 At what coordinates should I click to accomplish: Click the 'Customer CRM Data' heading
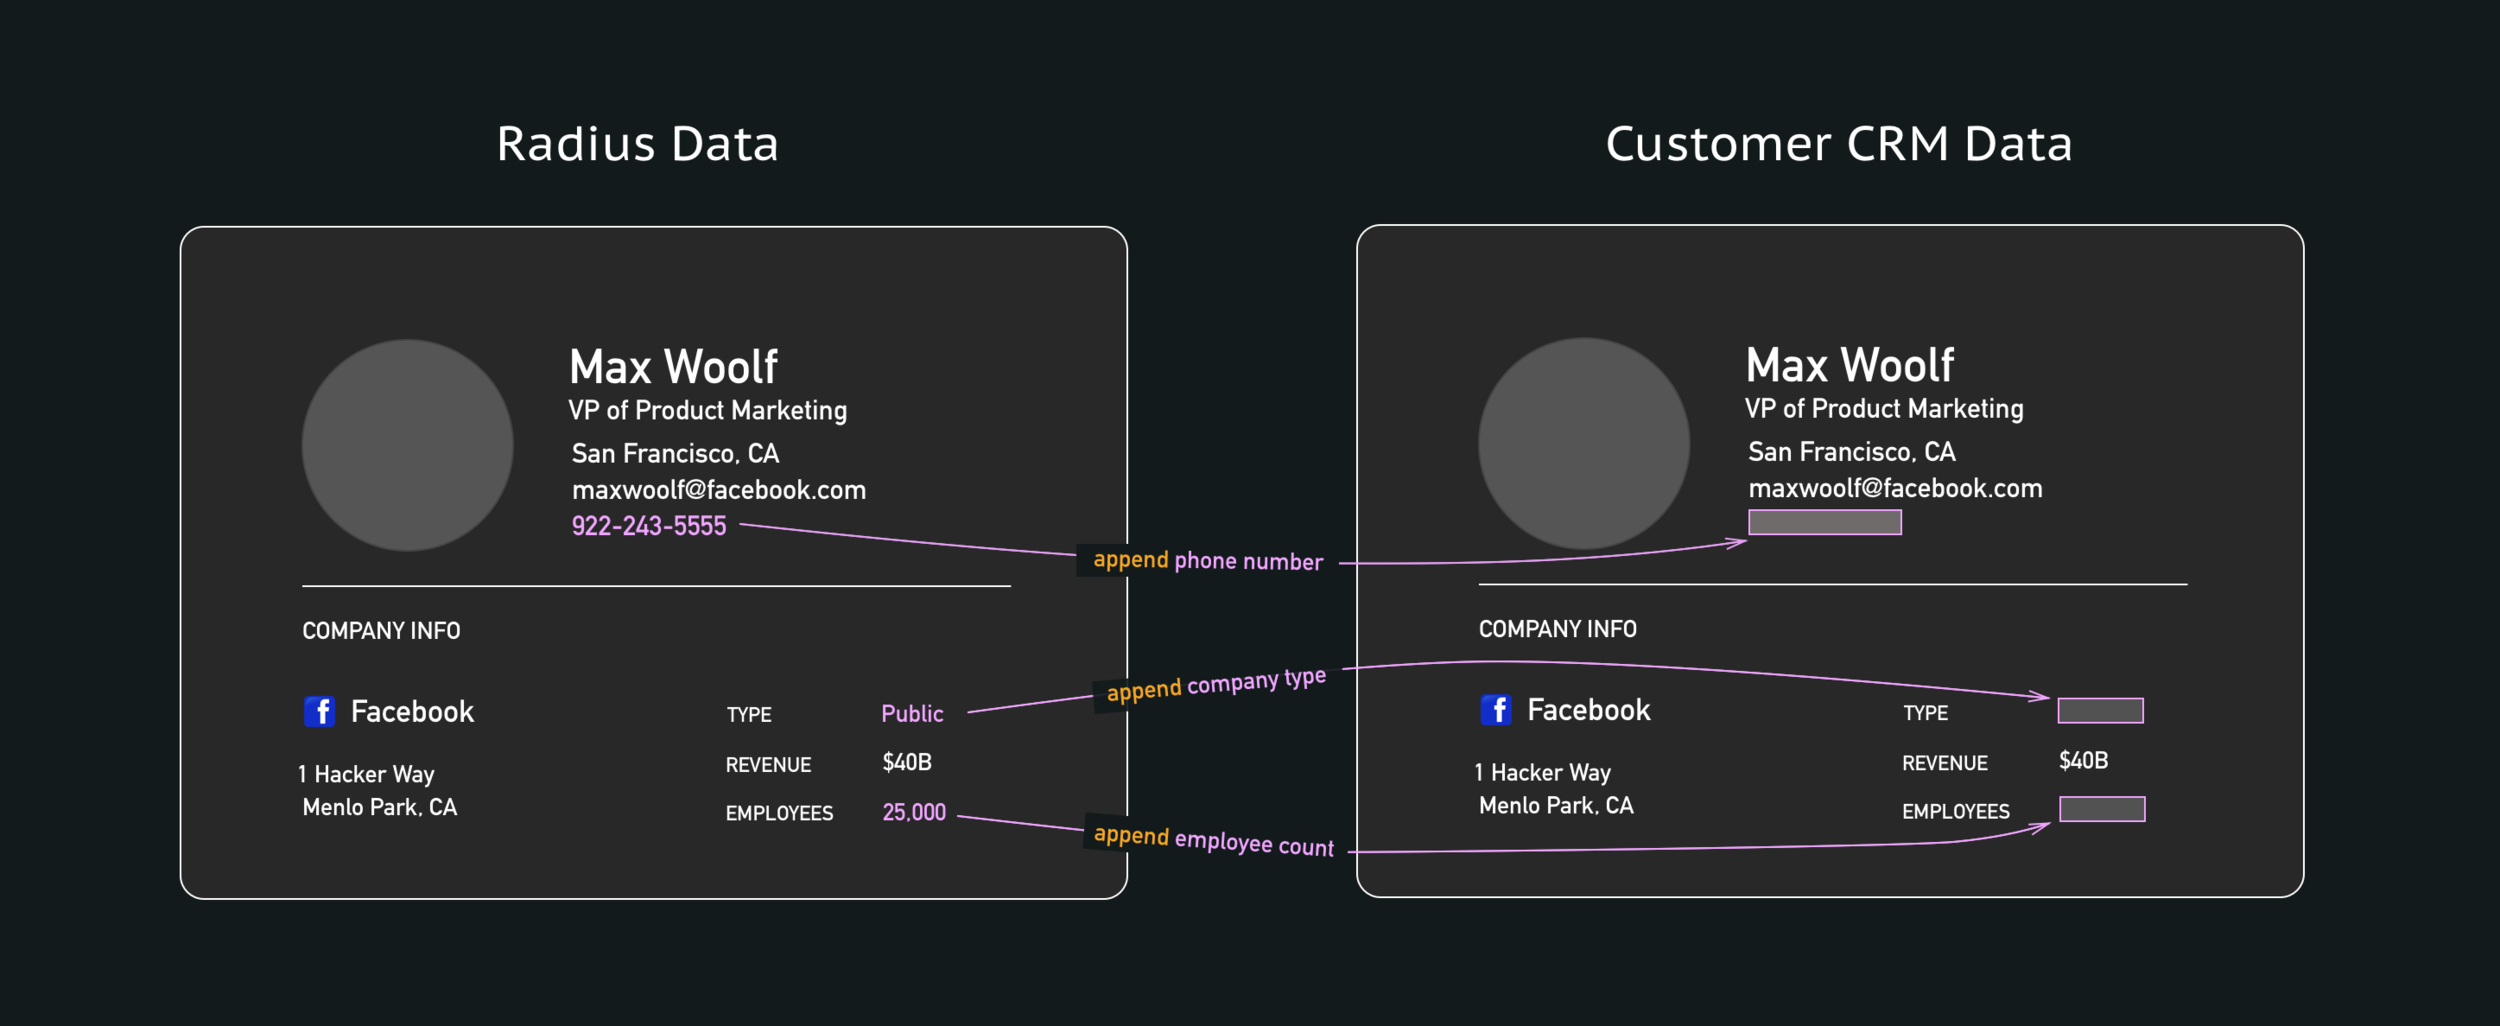(x=1839, y=144)
